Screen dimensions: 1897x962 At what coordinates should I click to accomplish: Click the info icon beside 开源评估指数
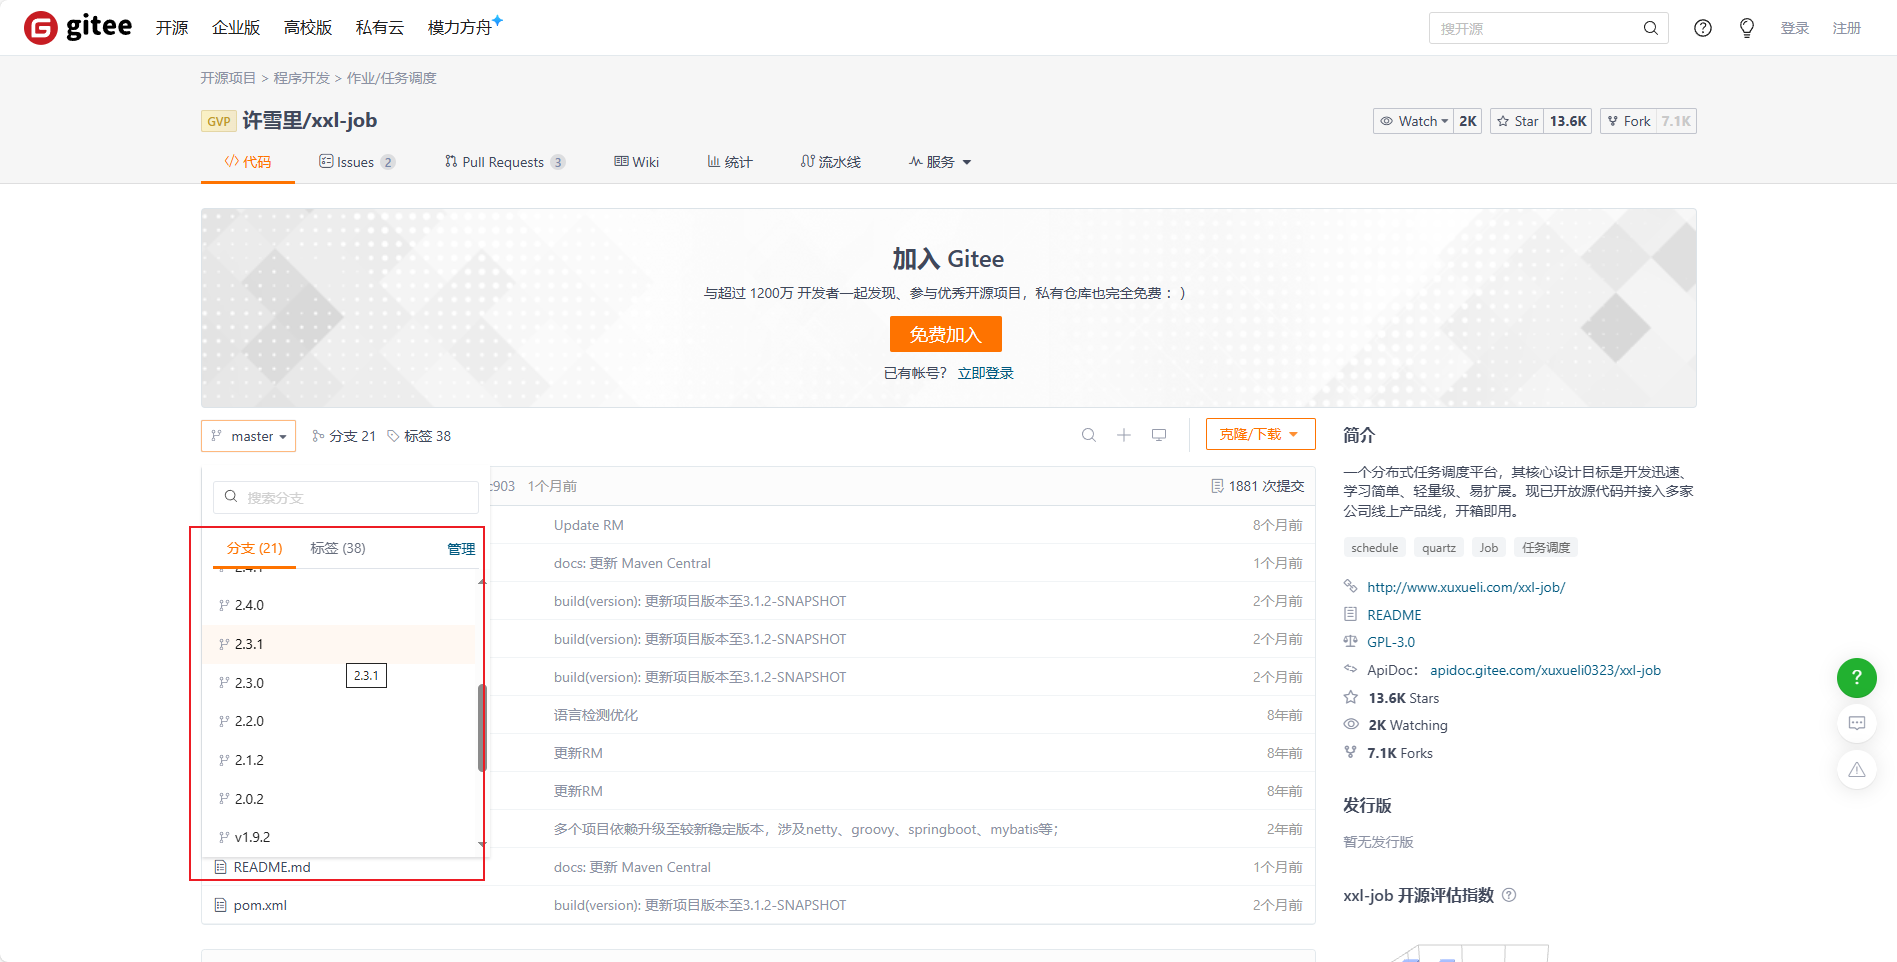tap(1509, 895)
